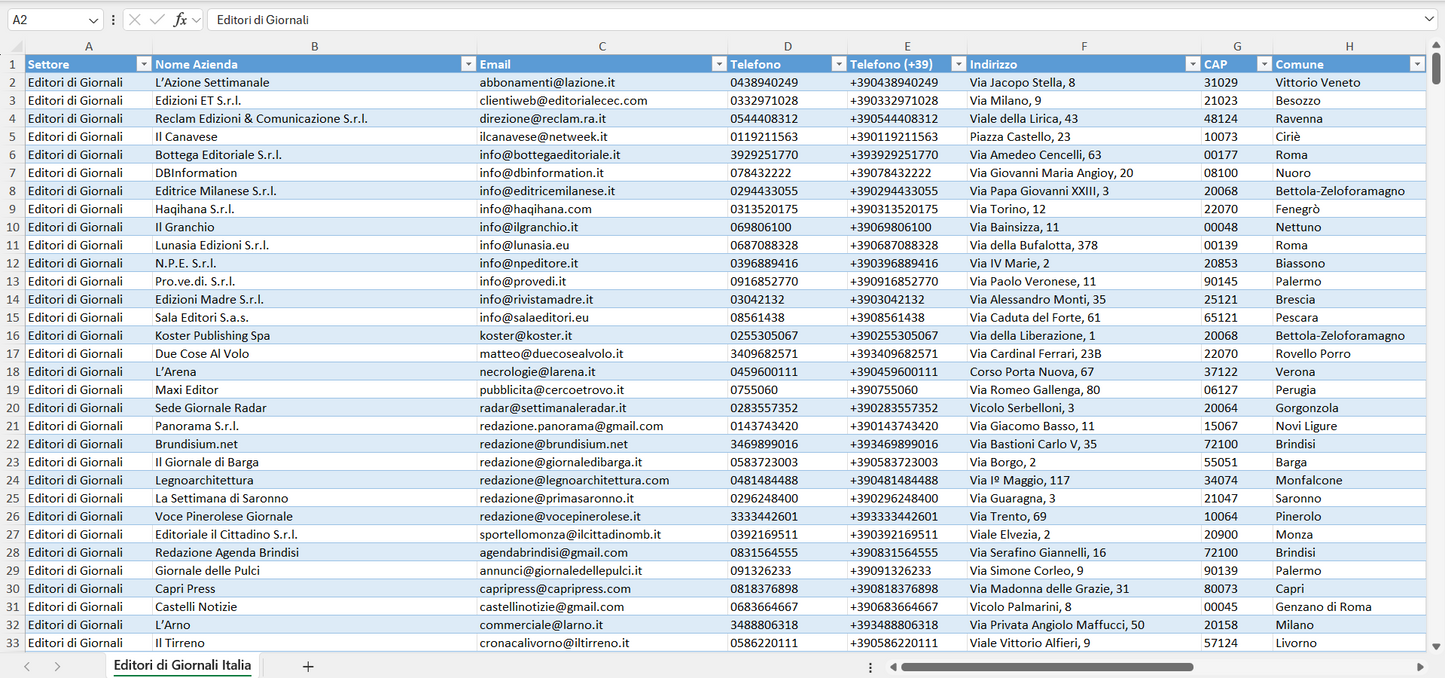Click the horizontal scrollbar right arrow
Viewport: 1445px width, 678px height.
point(1420,666)
